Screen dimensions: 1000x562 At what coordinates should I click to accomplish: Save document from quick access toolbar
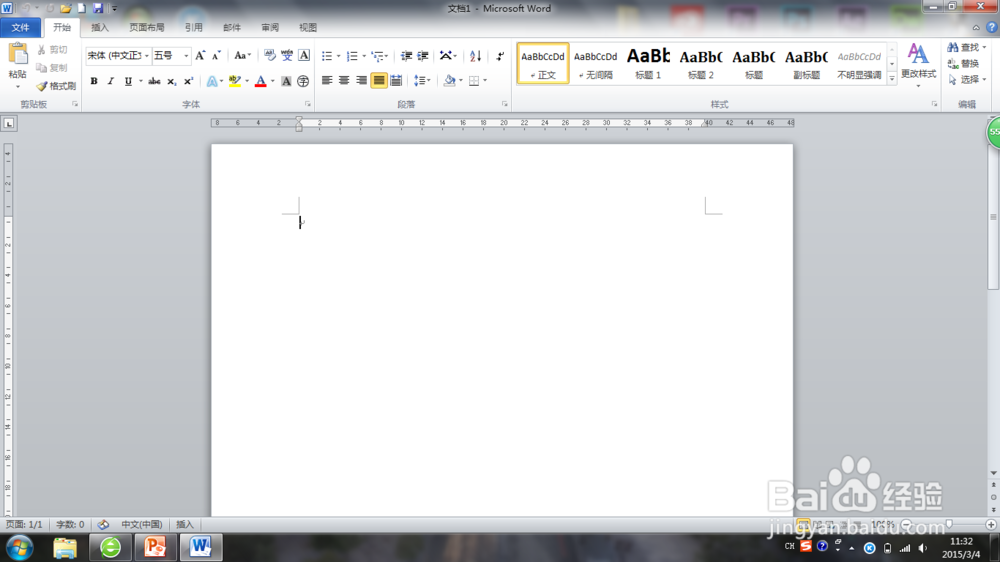98,8
